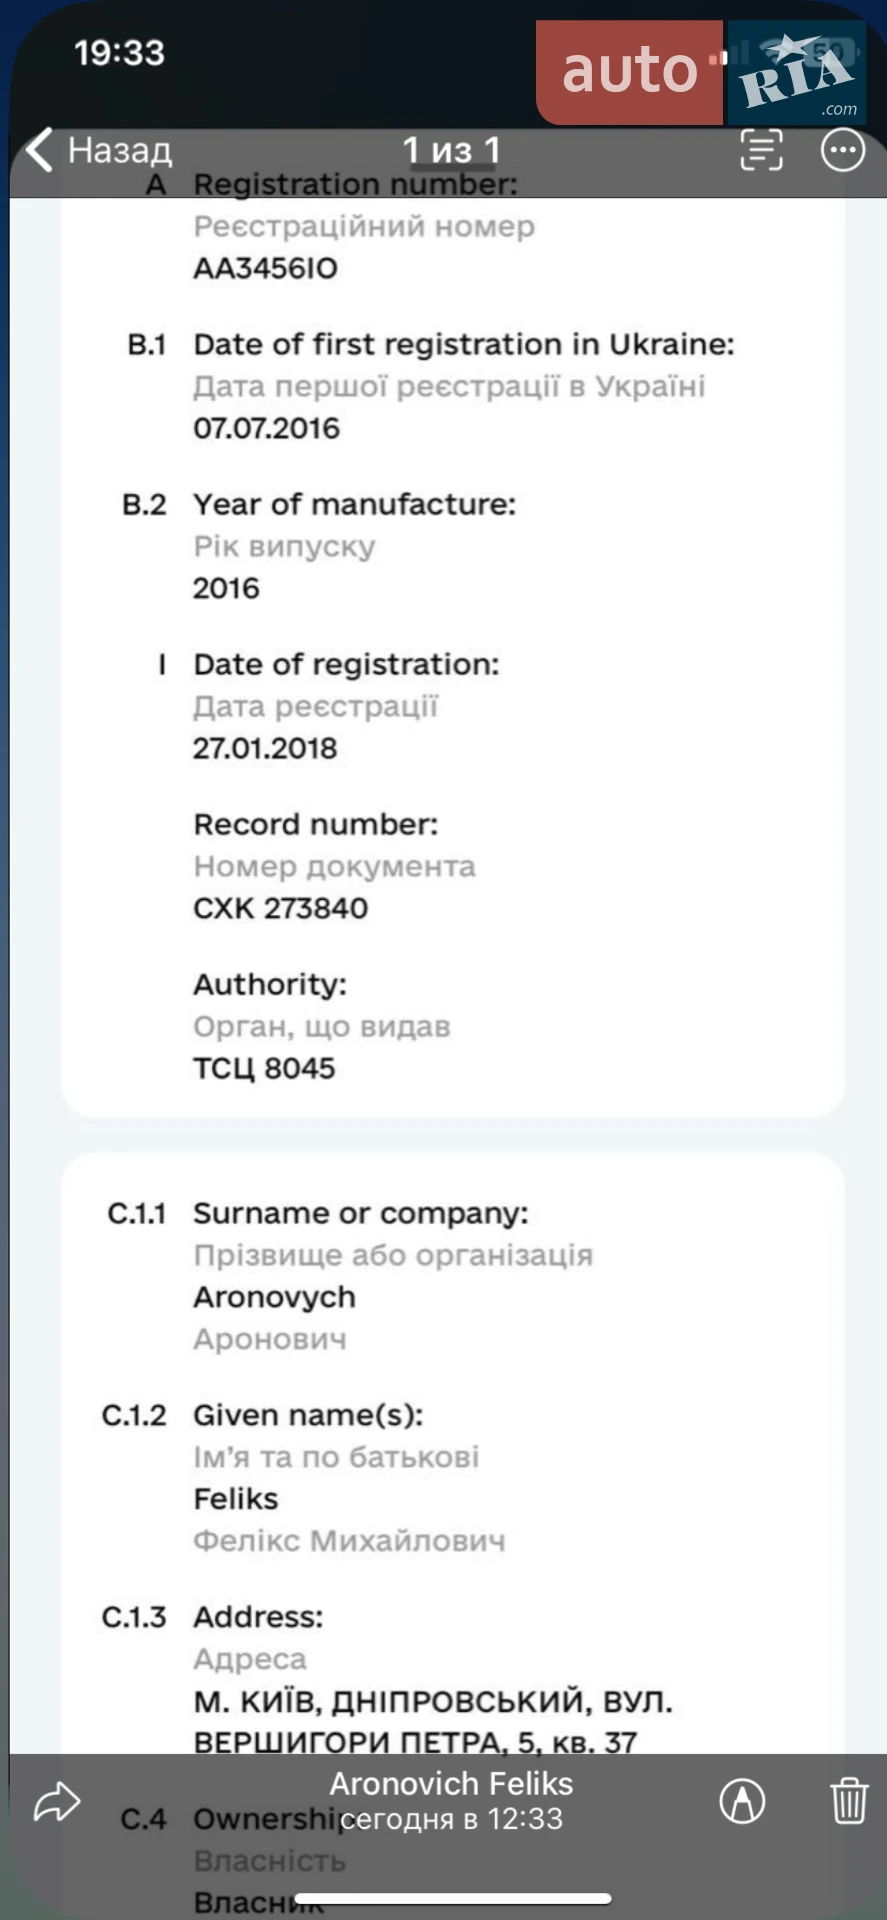
Task: Select surname Aronovych text
Action: click(x=274, y=1297)
